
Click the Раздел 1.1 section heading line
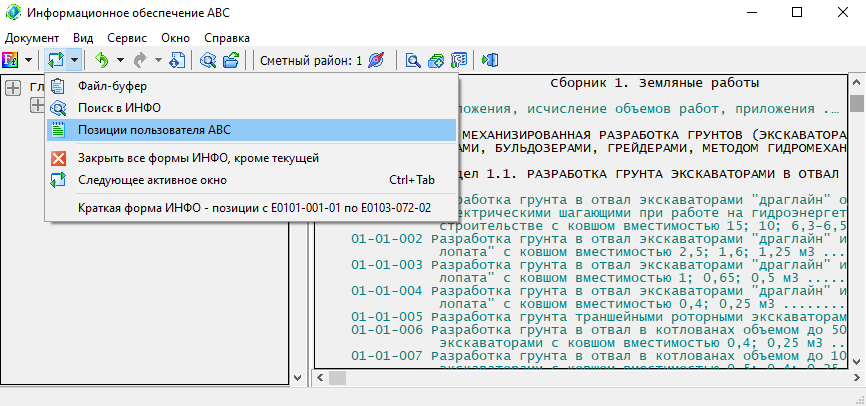[651, 174]
